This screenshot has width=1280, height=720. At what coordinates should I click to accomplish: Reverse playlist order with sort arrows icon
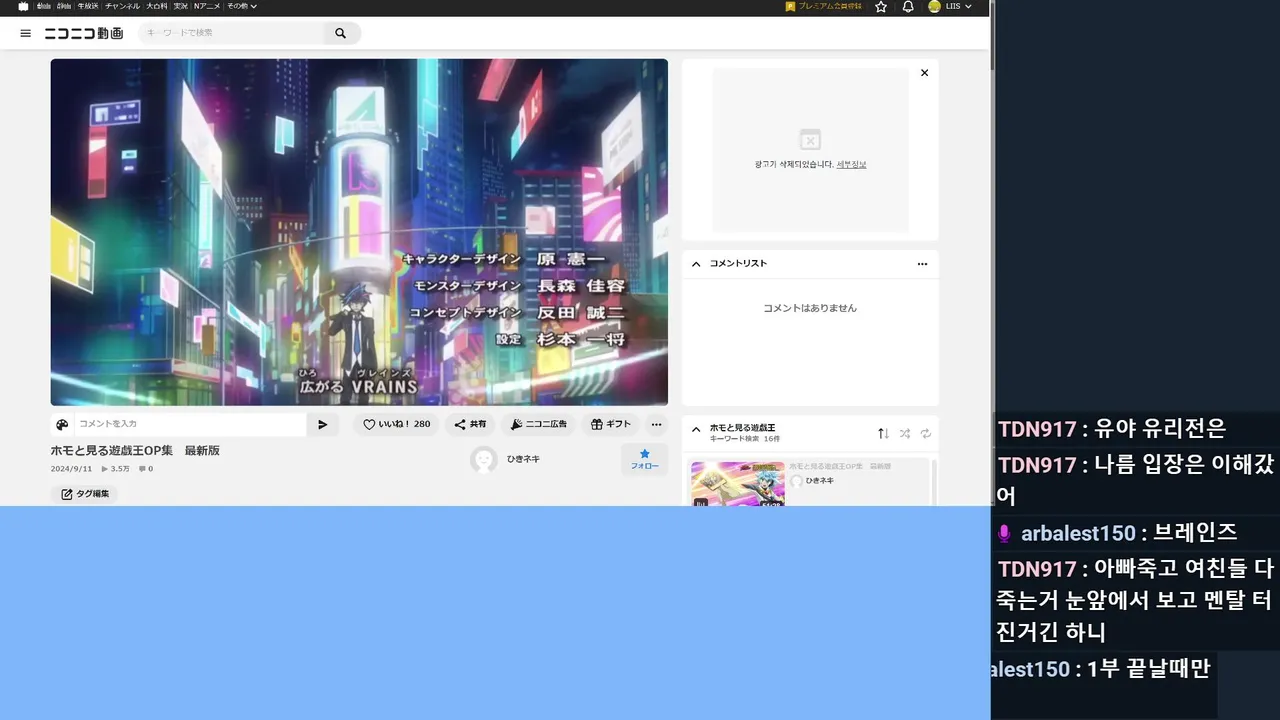[883, 433]
